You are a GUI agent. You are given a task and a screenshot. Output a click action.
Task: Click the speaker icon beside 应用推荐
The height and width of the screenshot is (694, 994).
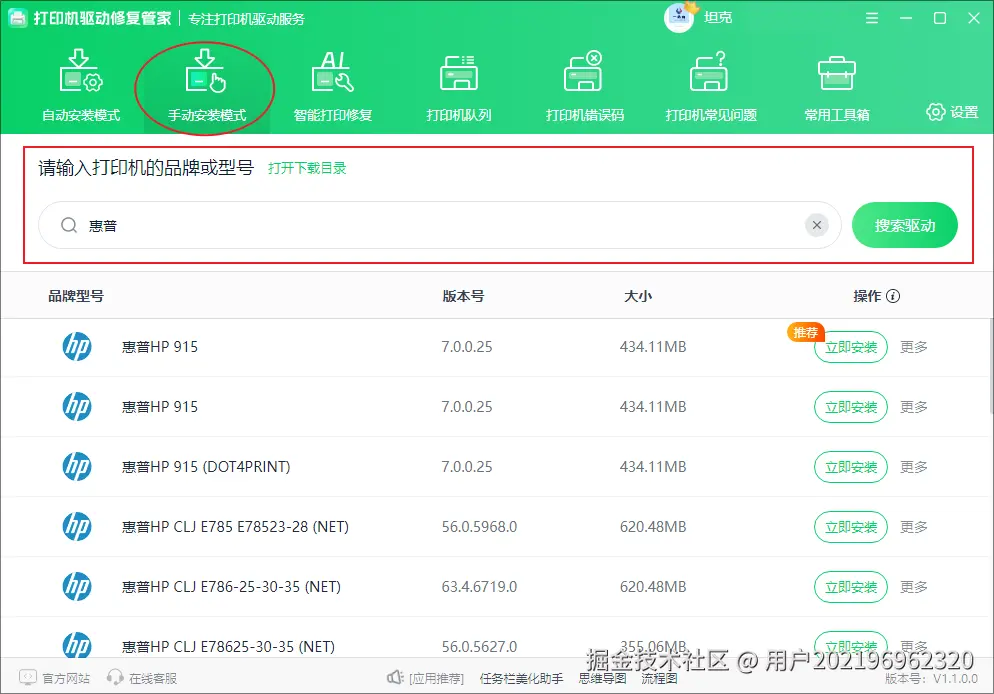[x=395, y=678]
